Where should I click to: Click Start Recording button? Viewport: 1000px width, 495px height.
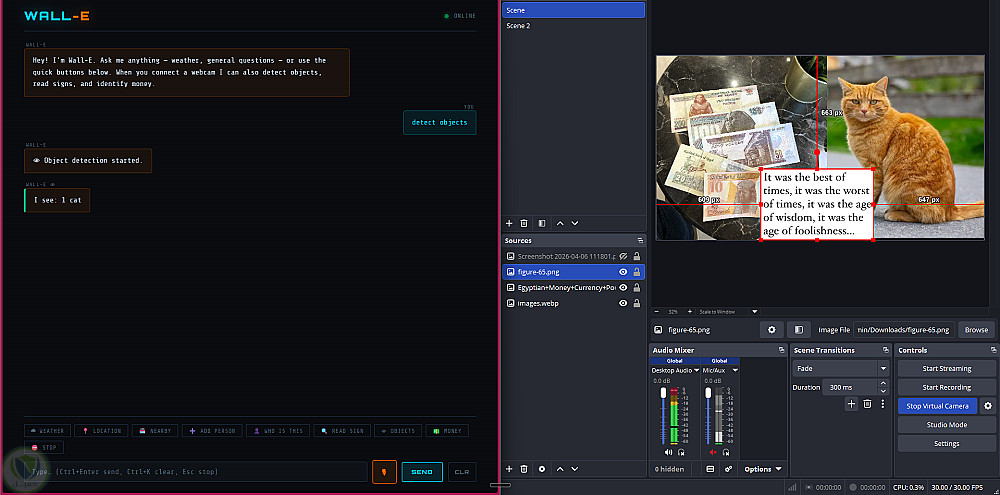coord(946,387)
